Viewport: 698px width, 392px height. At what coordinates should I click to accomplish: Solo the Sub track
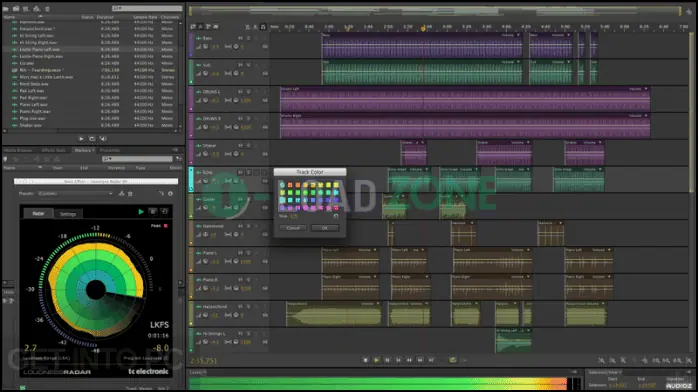(248, 65)
